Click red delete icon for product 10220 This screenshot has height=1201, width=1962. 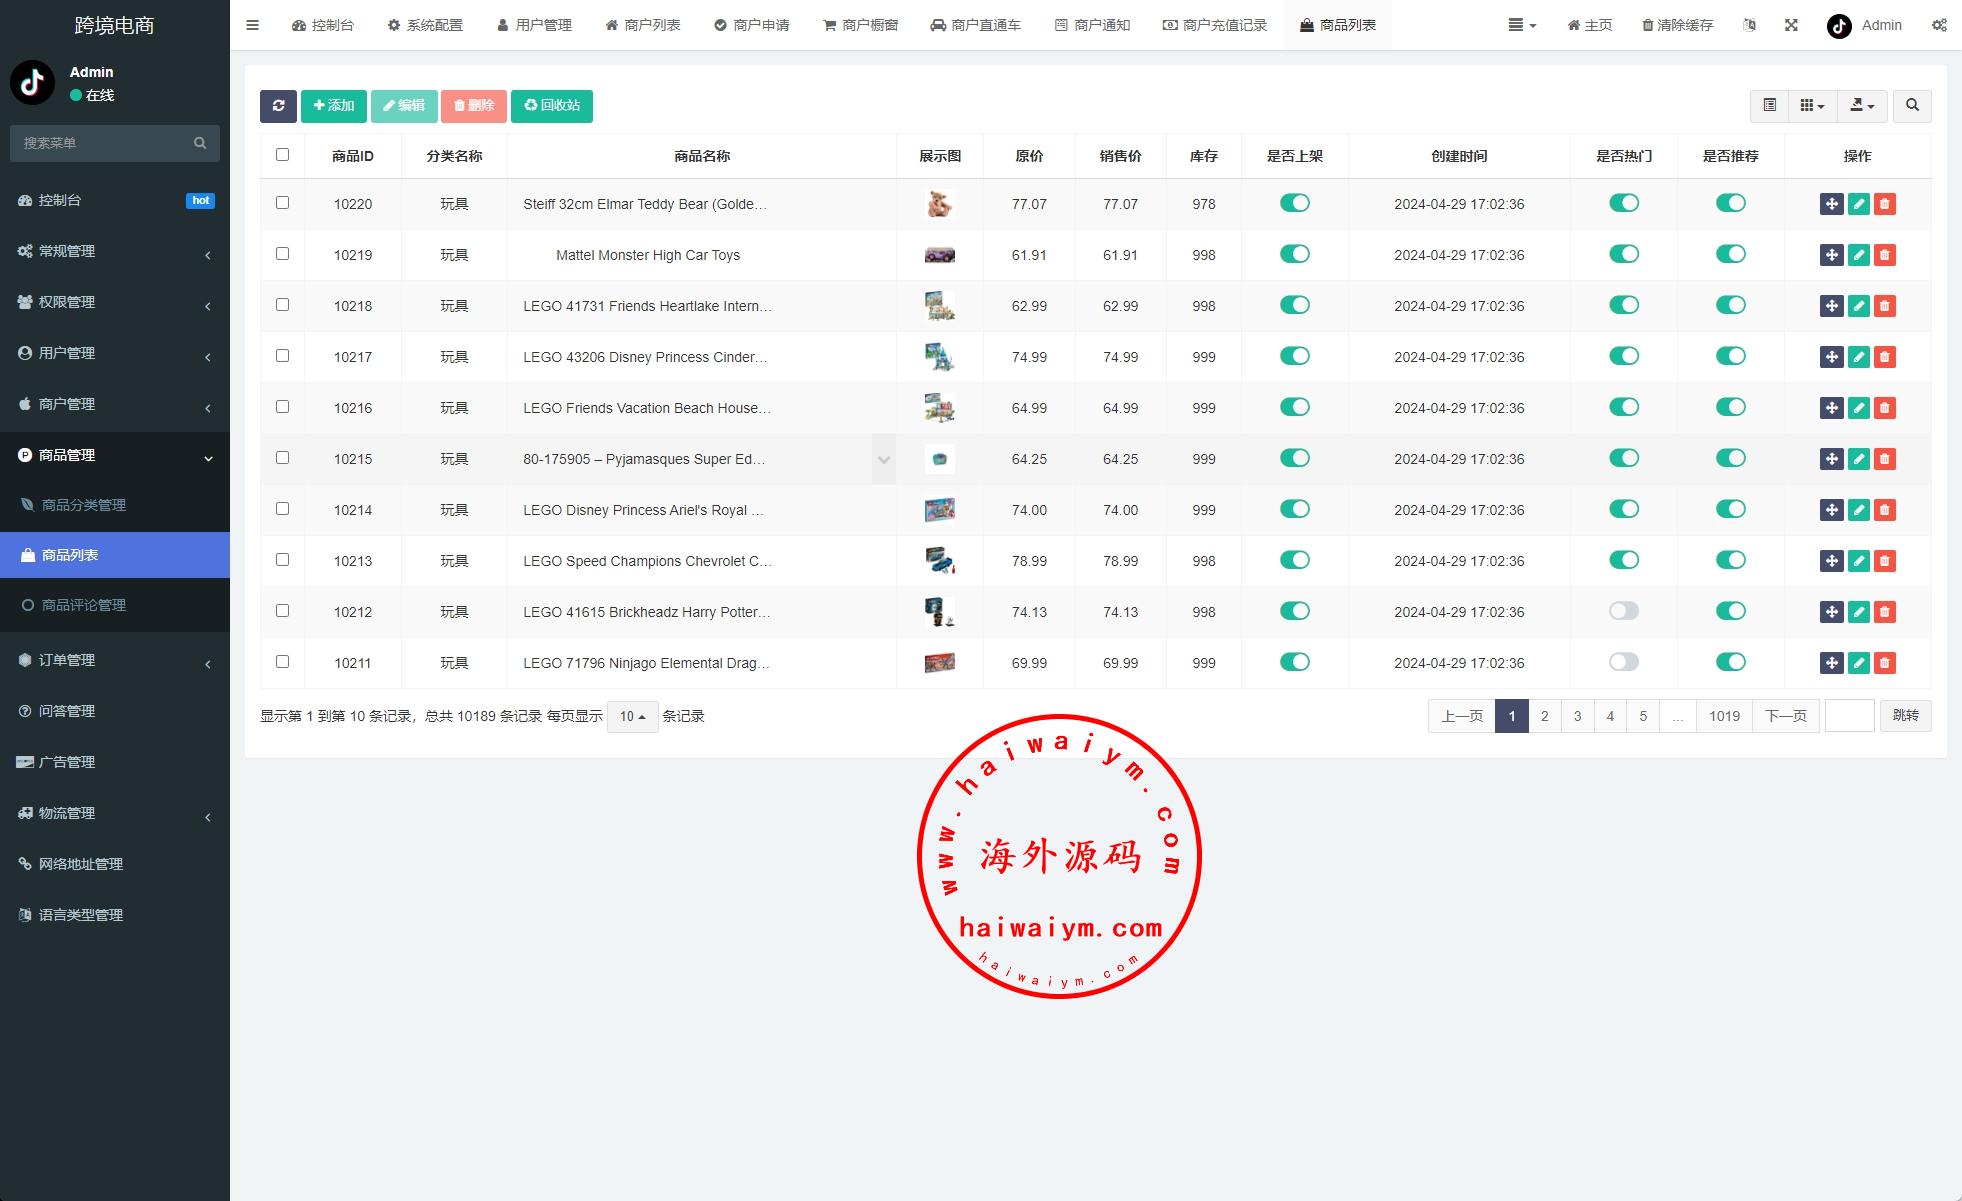coord(1885,204)
